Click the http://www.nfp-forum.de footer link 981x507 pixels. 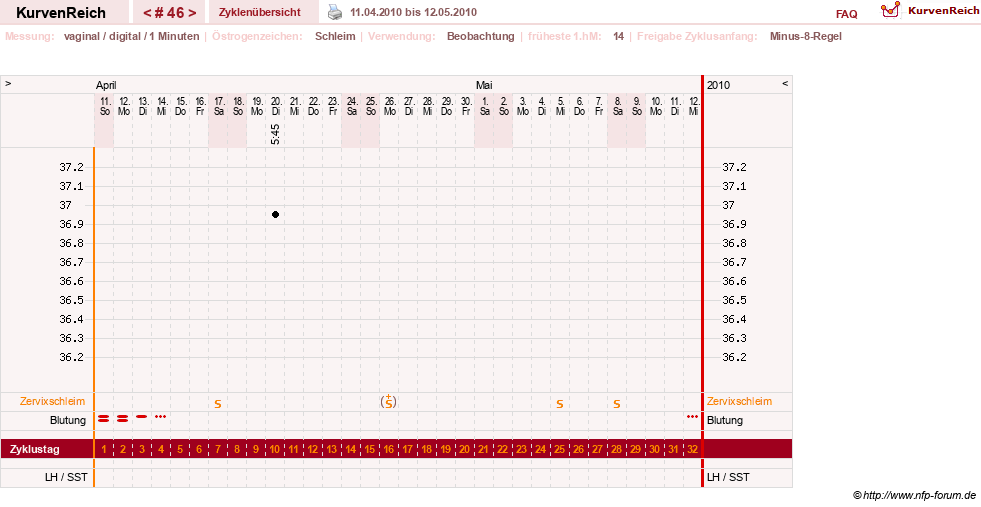(x=920, y=496)
